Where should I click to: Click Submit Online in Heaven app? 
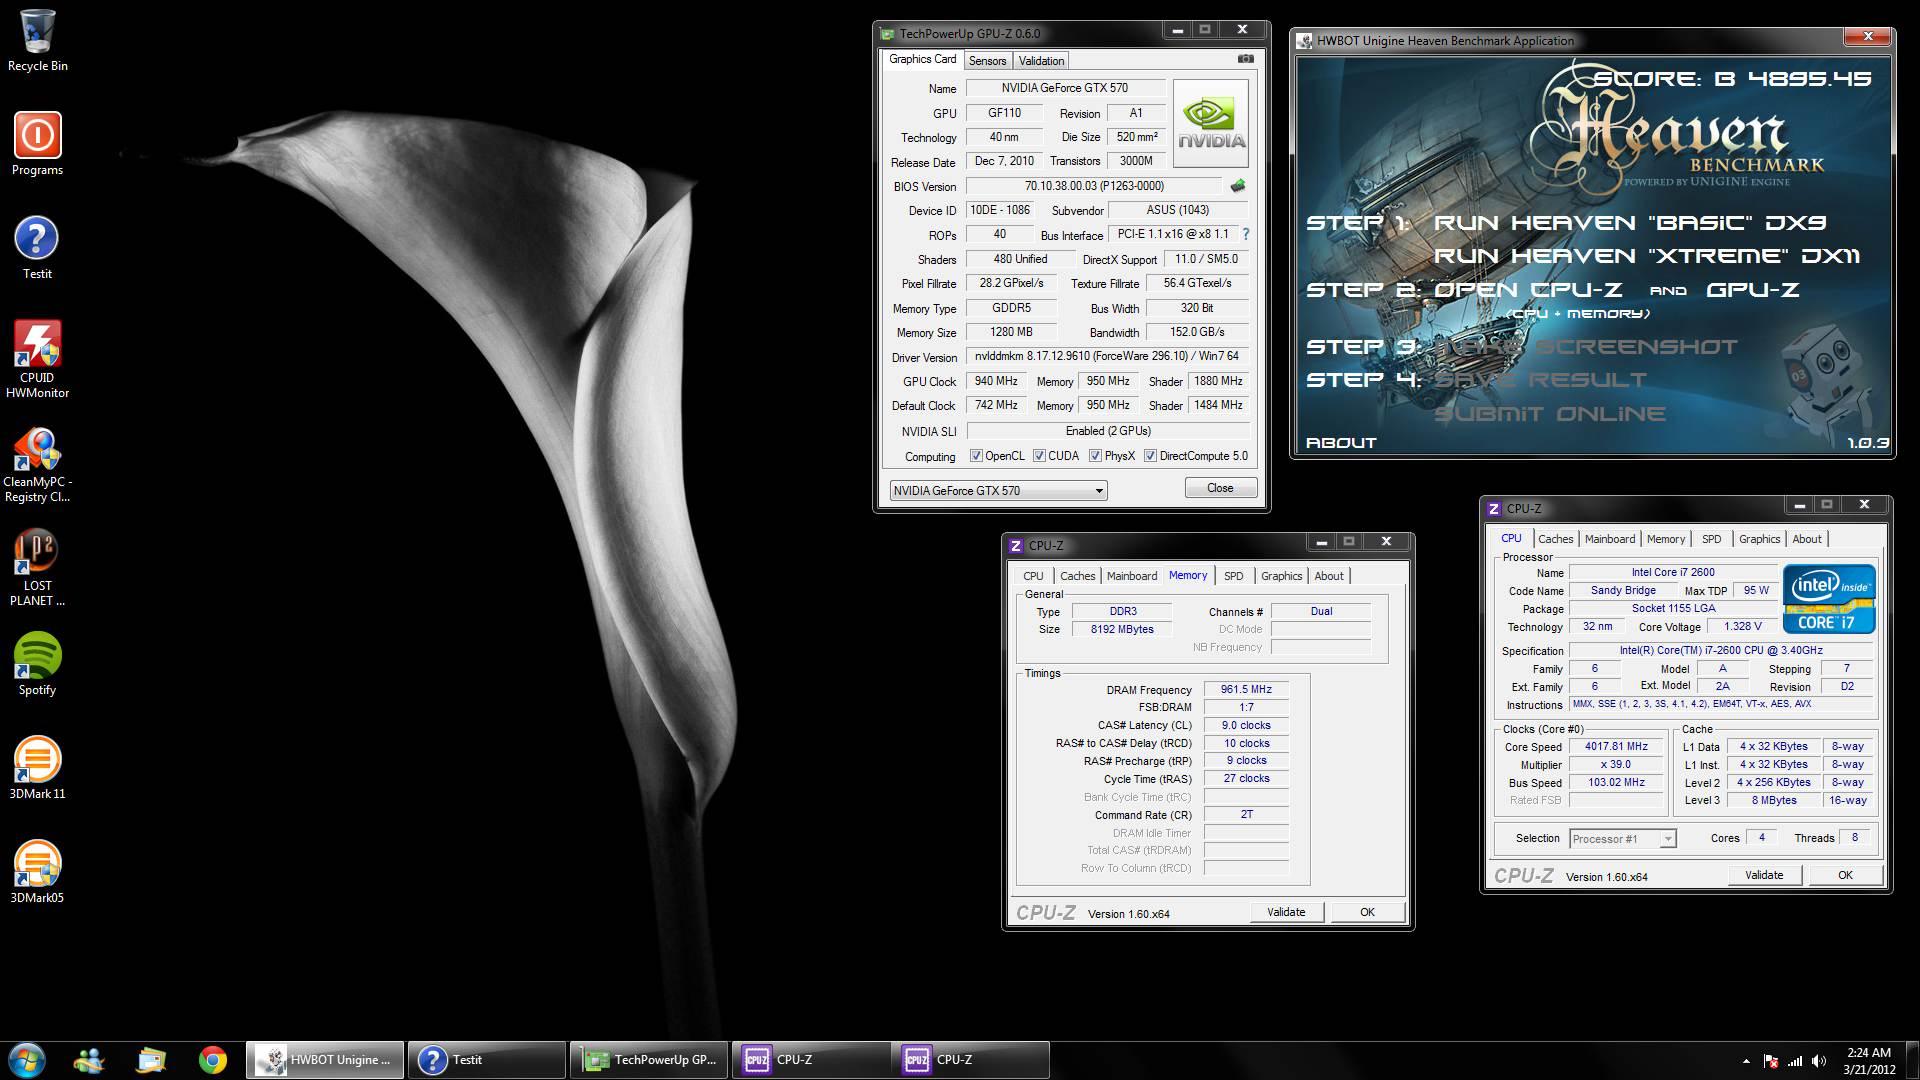tap(1550, 414)
